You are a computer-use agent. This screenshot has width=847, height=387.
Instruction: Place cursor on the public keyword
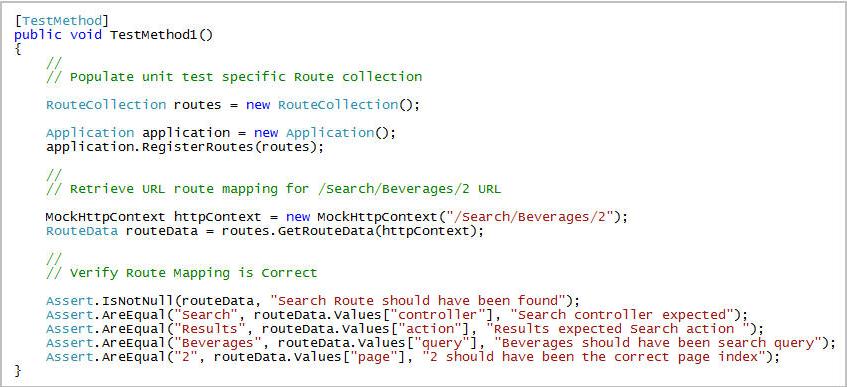(x=38, y=35)
